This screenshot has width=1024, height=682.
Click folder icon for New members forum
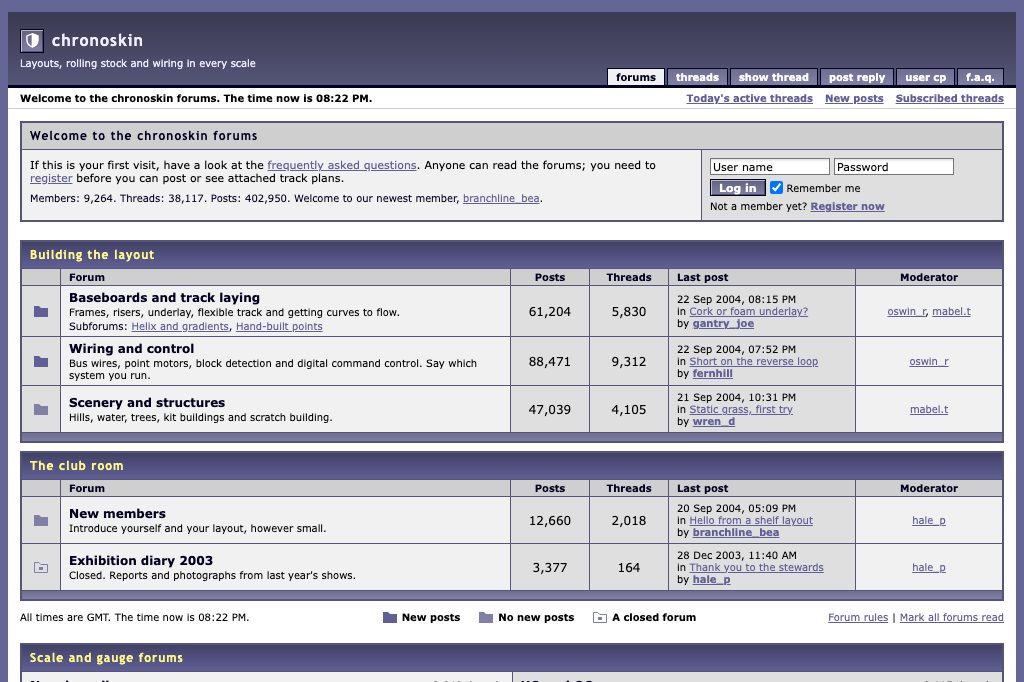point(41,521)
